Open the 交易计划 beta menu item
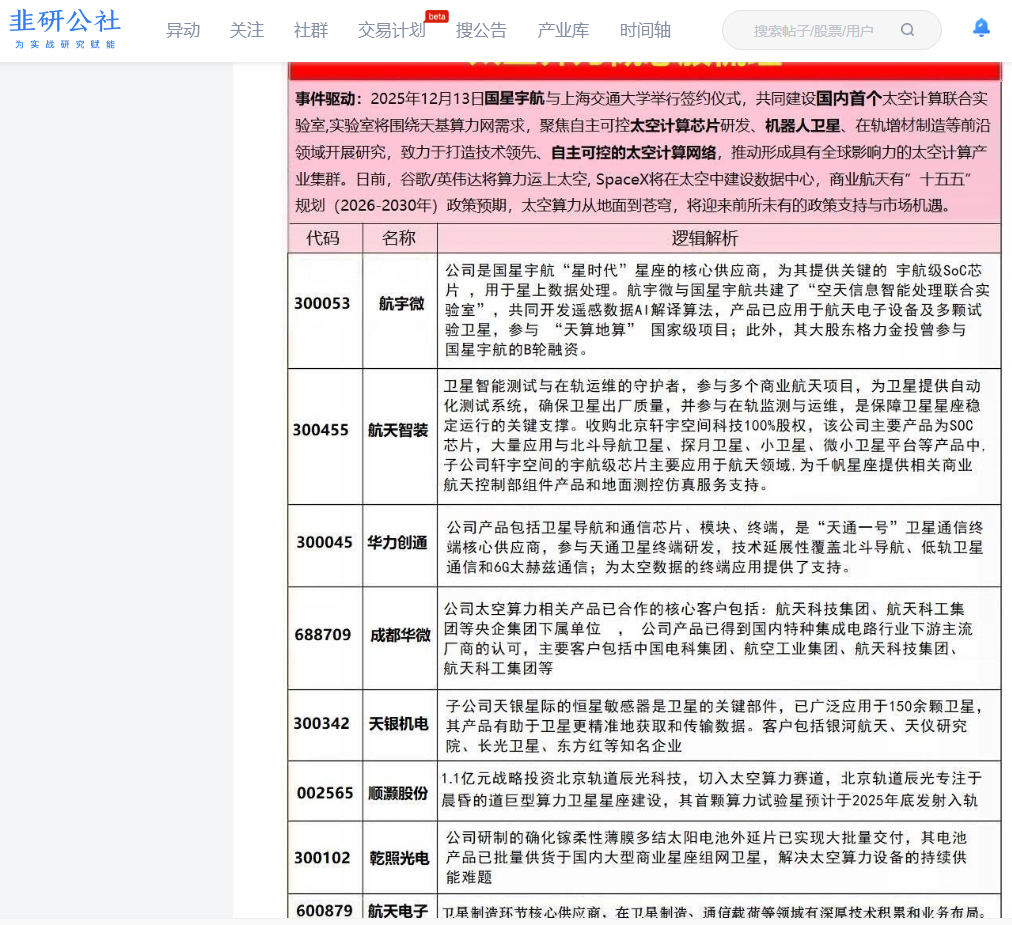The height and width of the screenshot is (925, 1012). (392, 30)
